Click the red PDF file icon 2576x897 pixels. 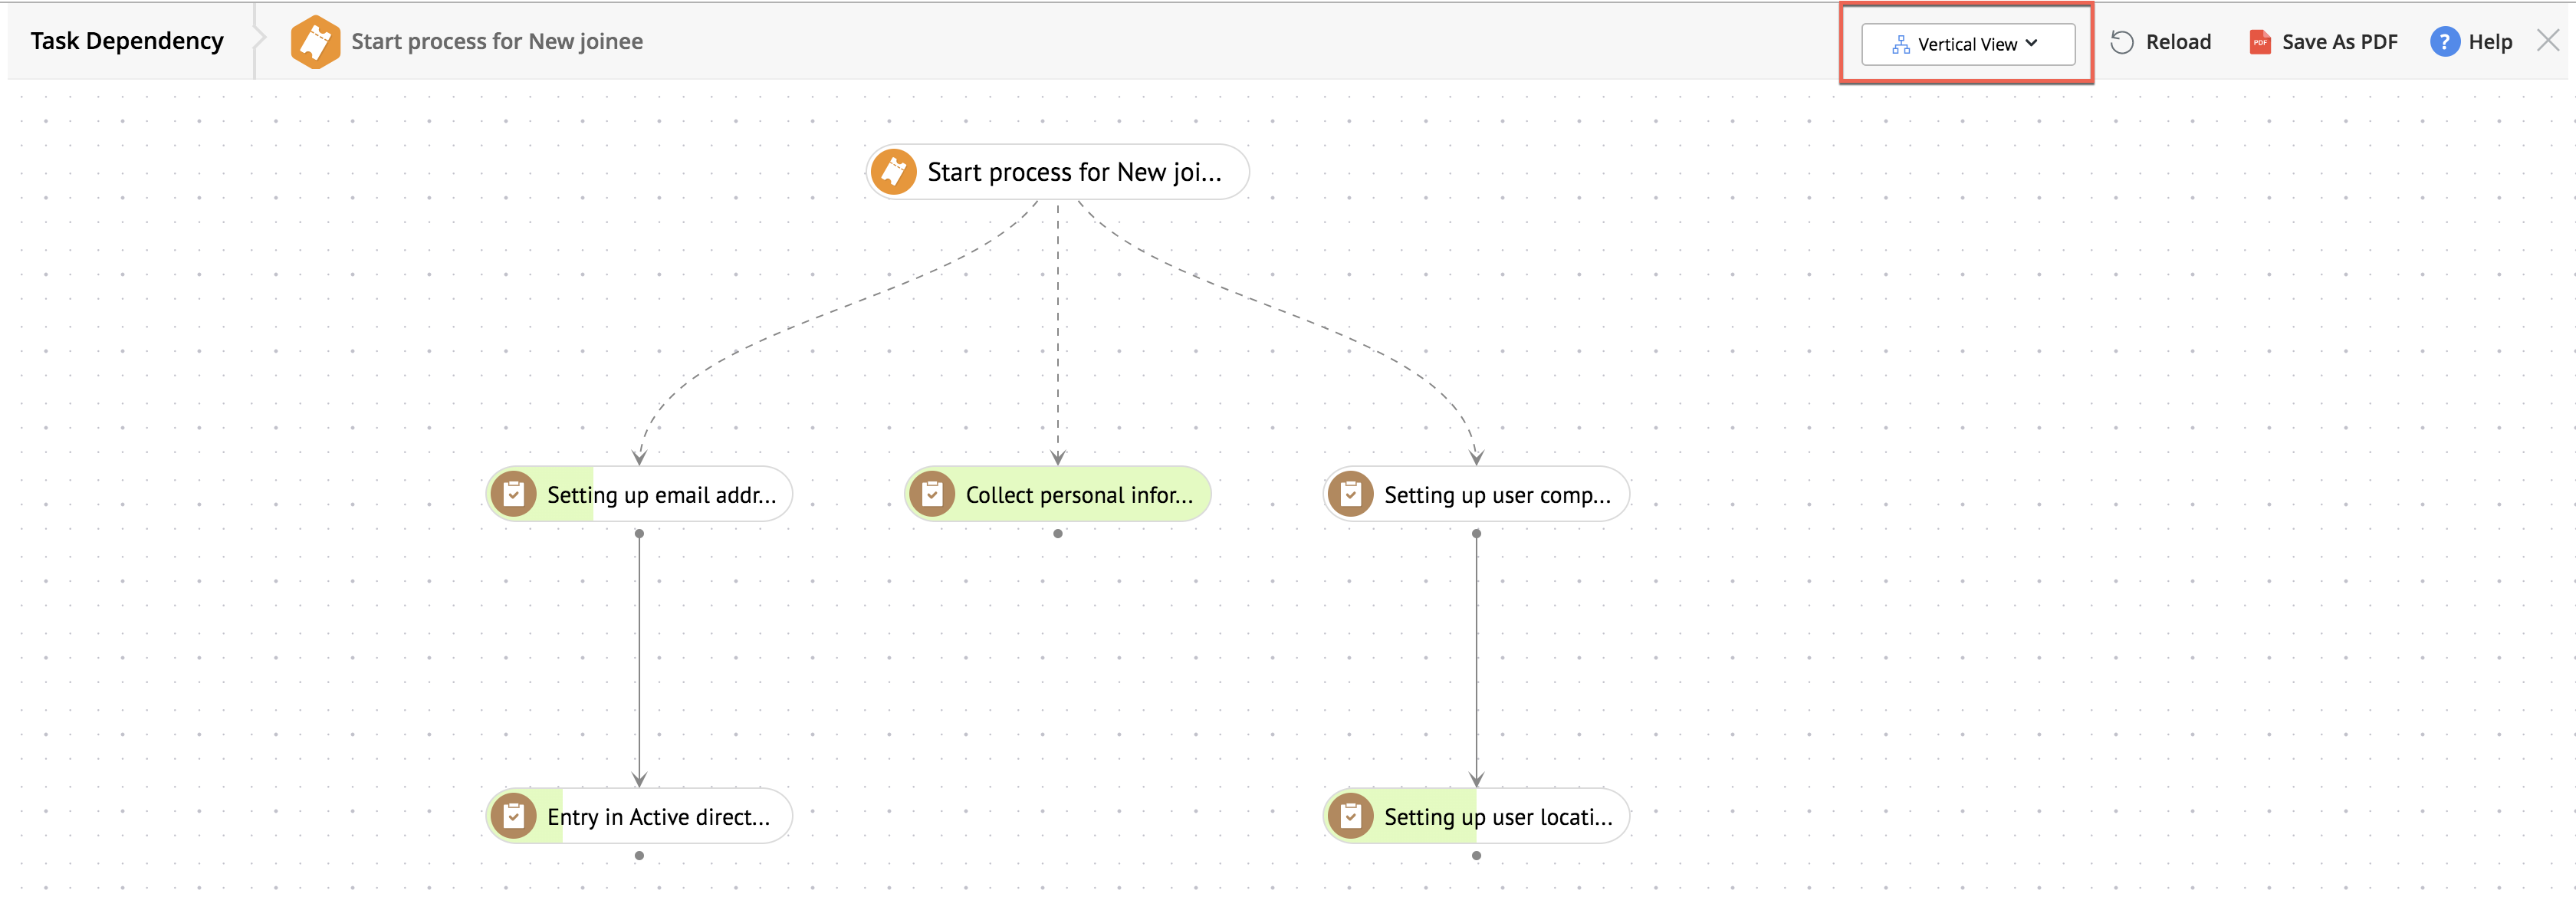[x=2259, y=42]
